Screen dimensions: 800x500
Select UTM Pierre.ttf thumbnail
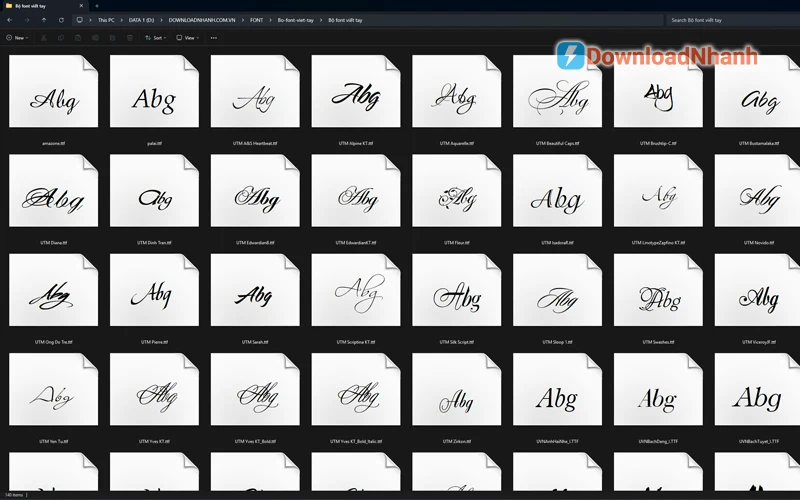[x=154, y=290]
